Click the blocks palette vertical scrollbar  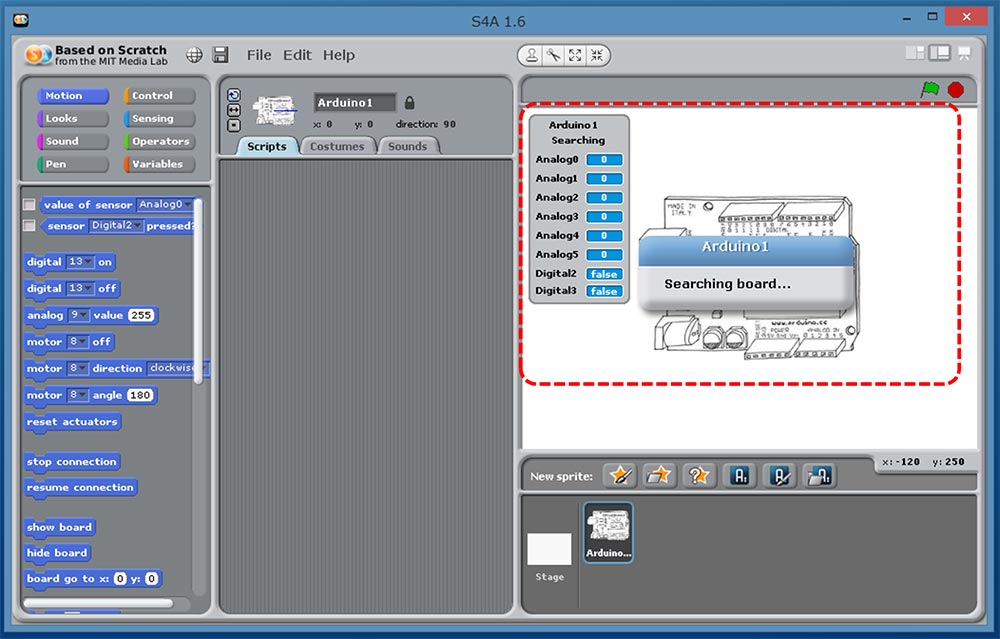coord(198,291)
